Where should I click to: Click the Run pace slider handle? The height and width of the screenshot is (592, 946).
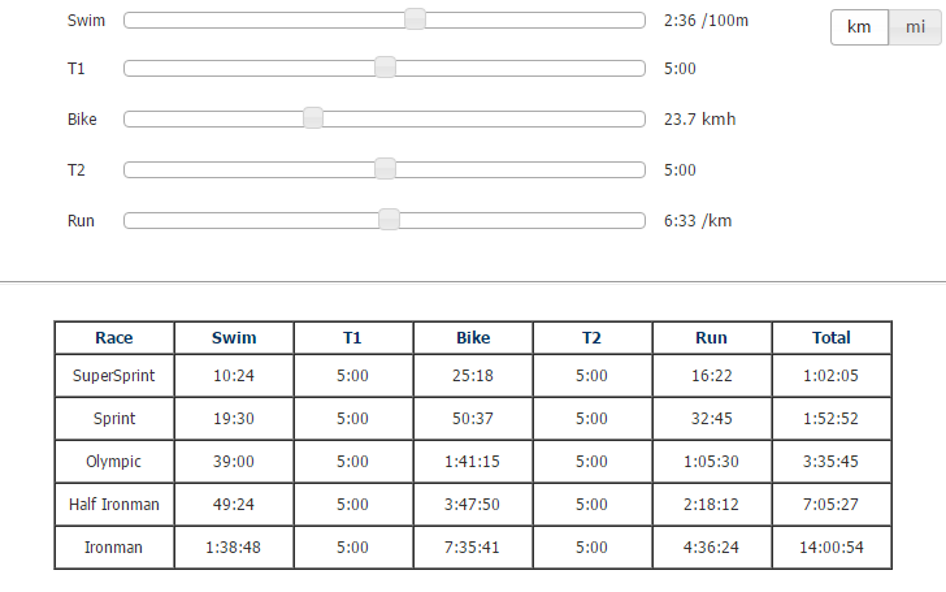(x=390, y=220)
